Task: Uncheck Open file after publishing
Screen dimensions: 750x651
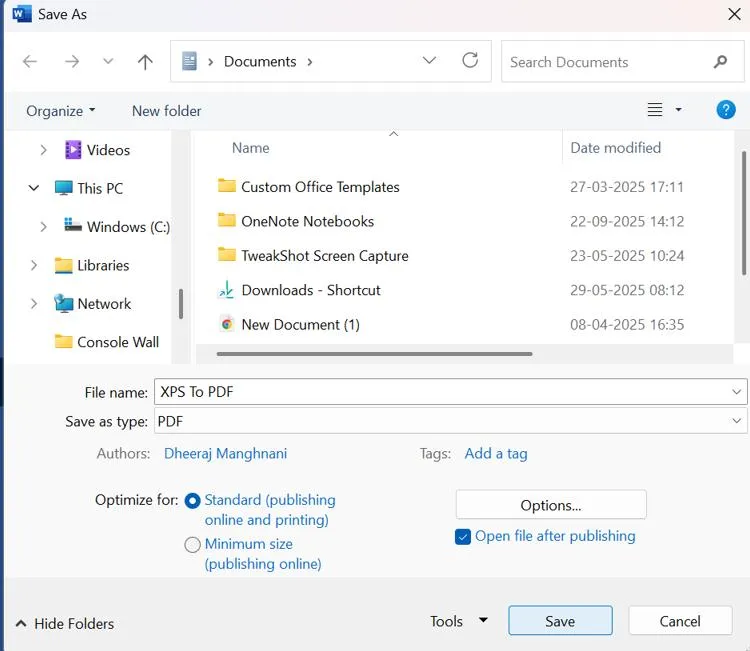Action: [463, 537]
